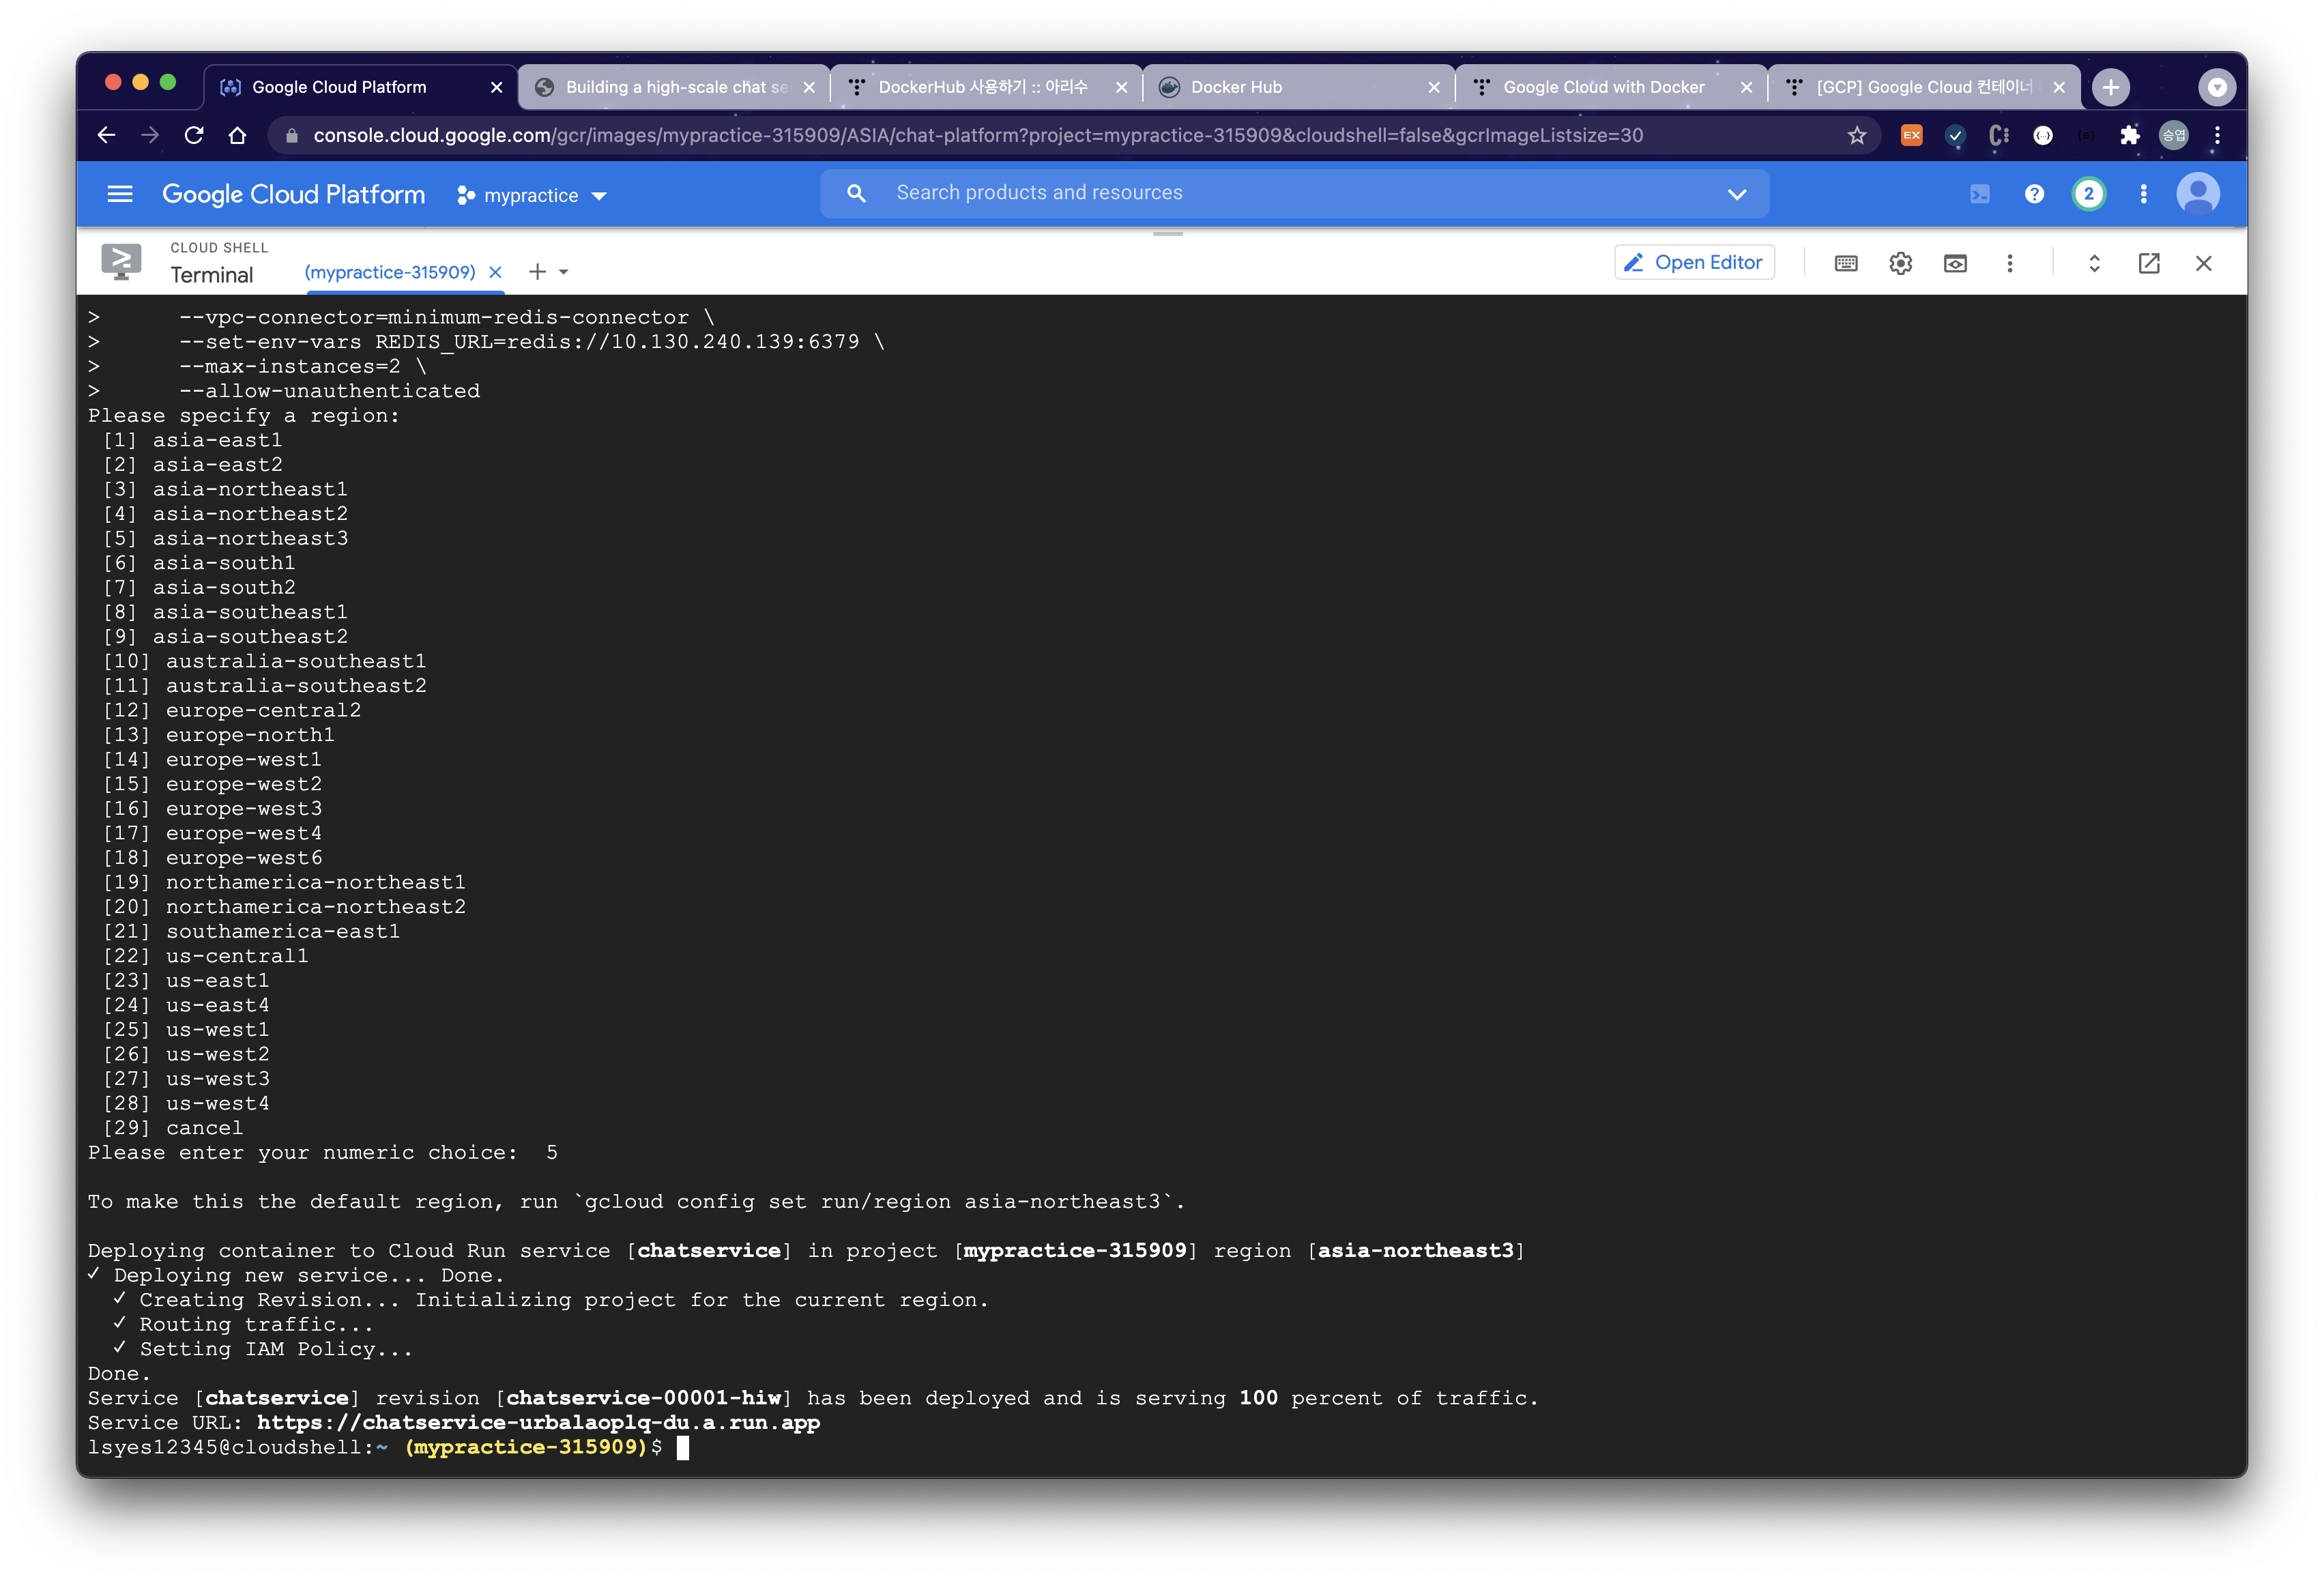Open the browser Extensions puzzle icon
The image size is (2324, 1579).
click(2130, 135)
